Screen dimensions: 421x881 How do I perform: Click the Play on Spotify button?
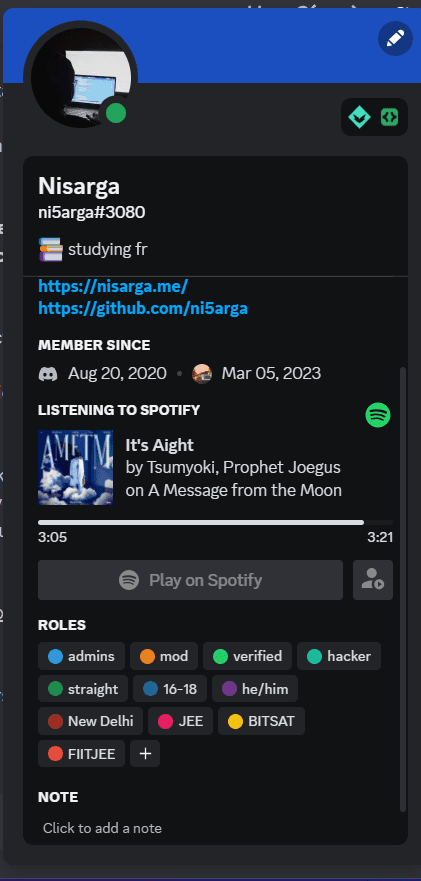(x=191, y=580)
